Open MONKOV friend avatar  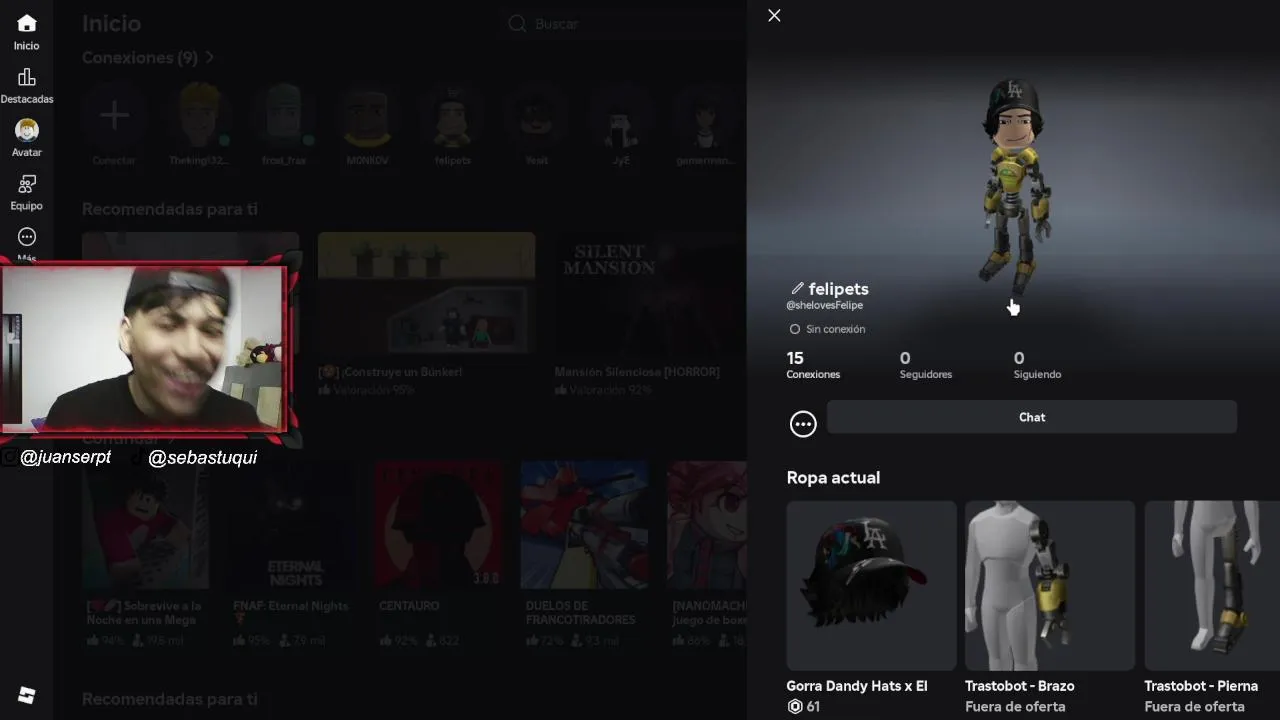(x=368, y=116)
